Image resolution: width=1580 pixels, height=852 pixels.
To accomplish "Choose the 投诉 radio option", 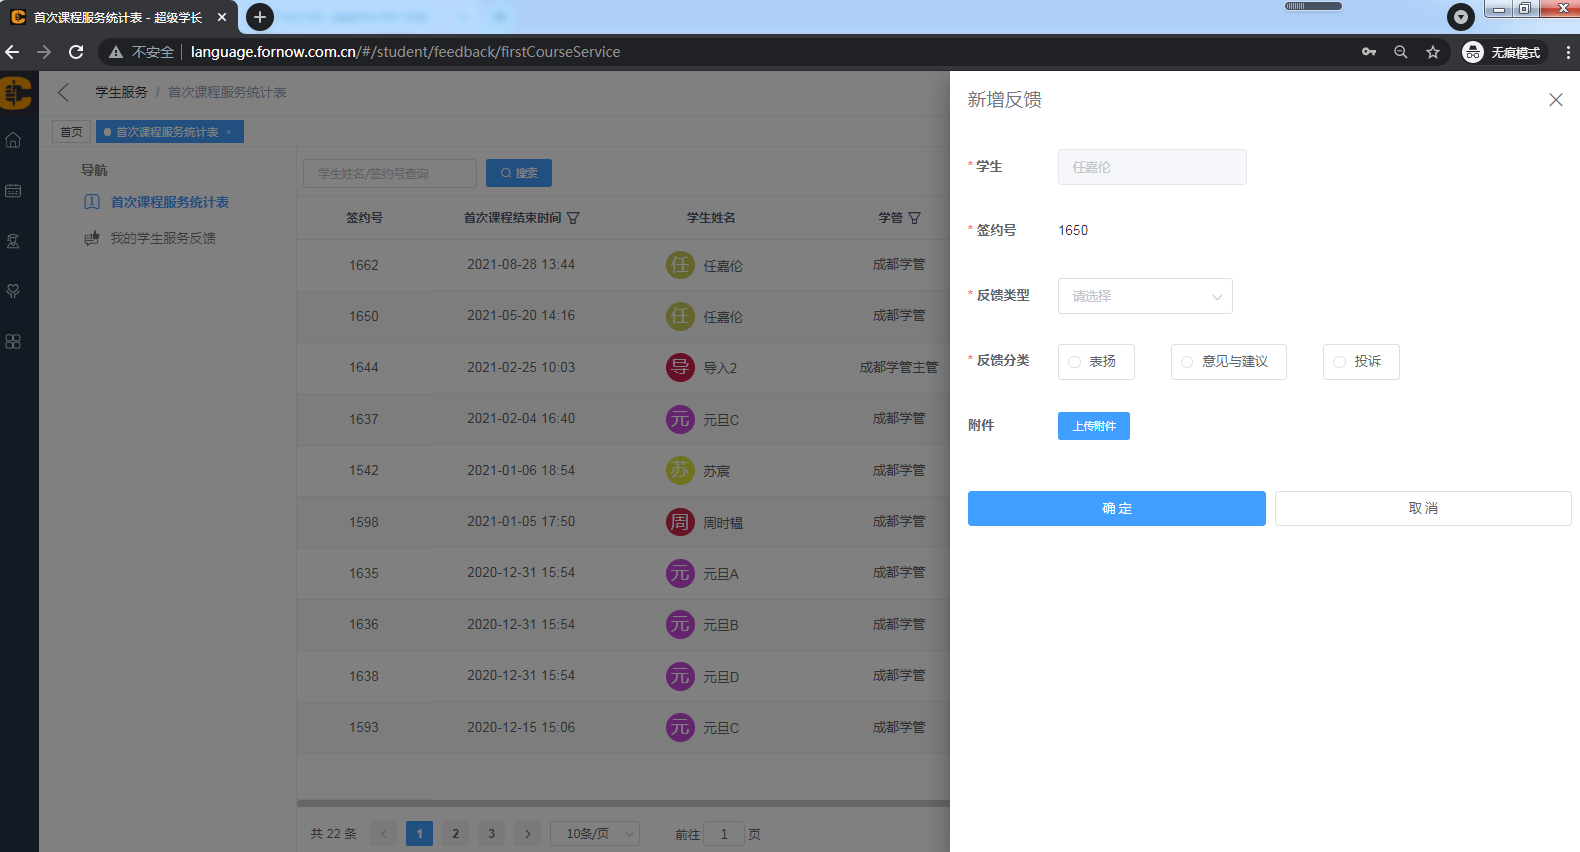I will pyautogui.click(x=1339, y=362).
